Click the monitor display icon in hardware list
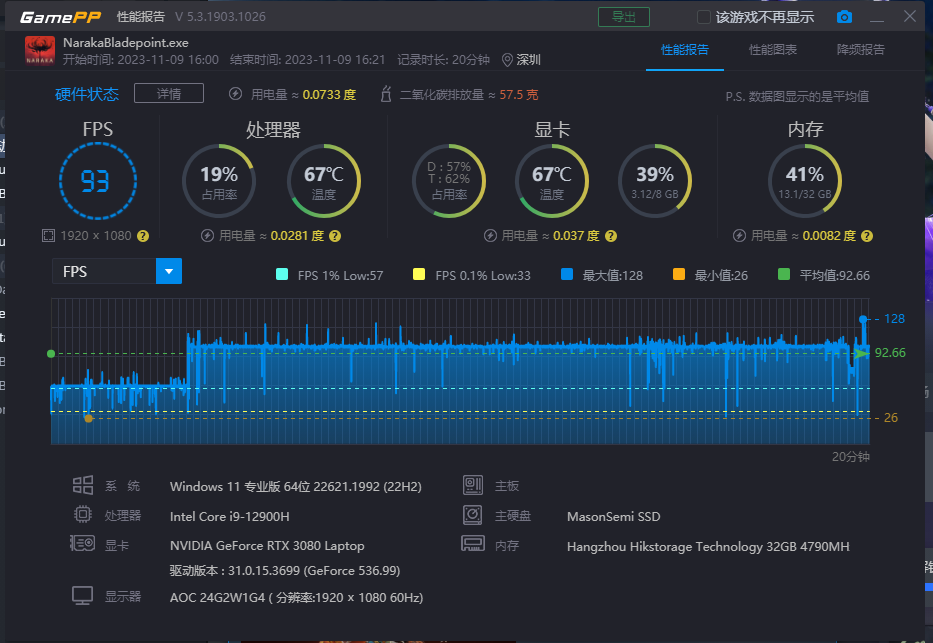This screenshot has width=933, height=643. coord(83,595)
